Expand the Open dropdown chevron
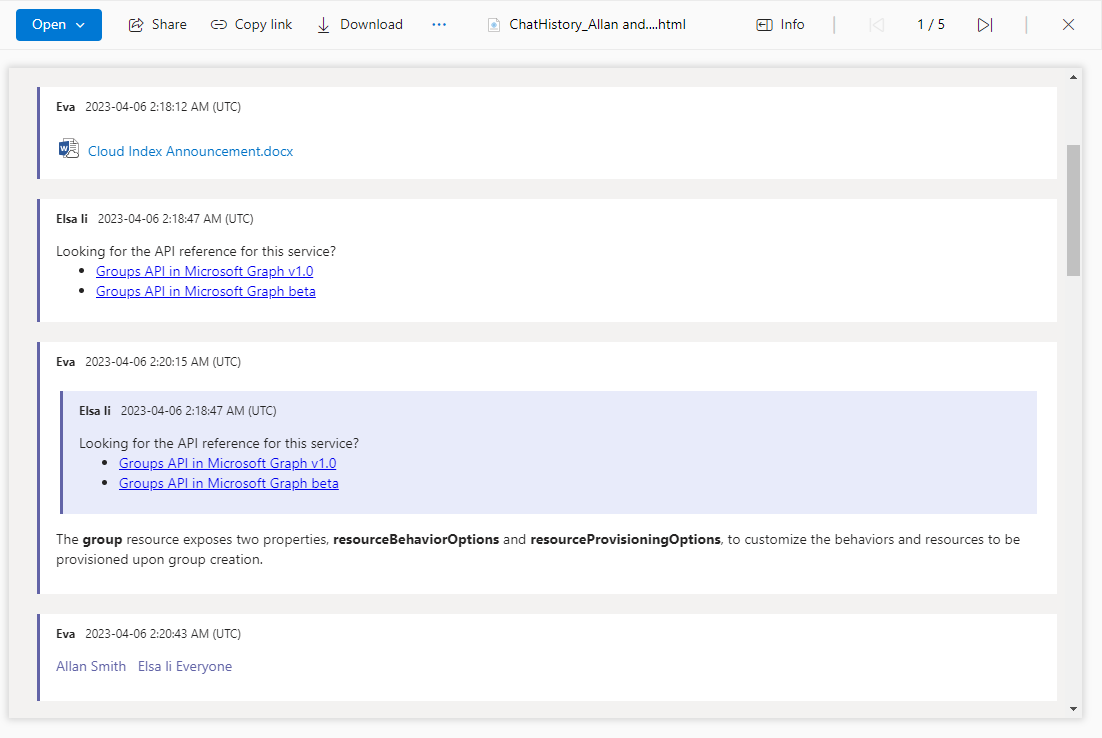 point(80,25)
